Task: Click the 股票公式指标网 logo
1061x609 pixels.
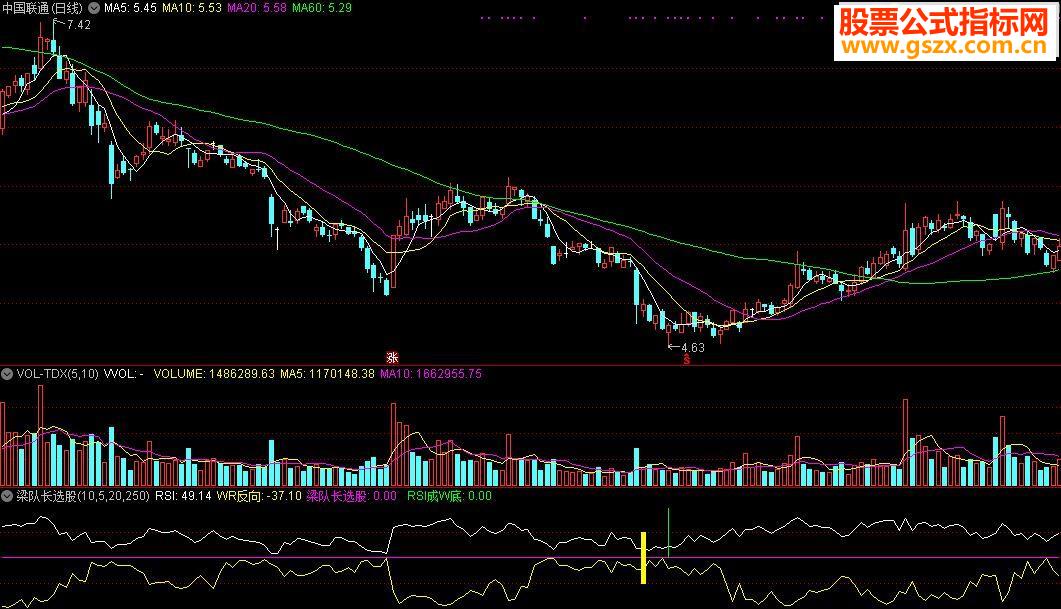Action: 944,22
